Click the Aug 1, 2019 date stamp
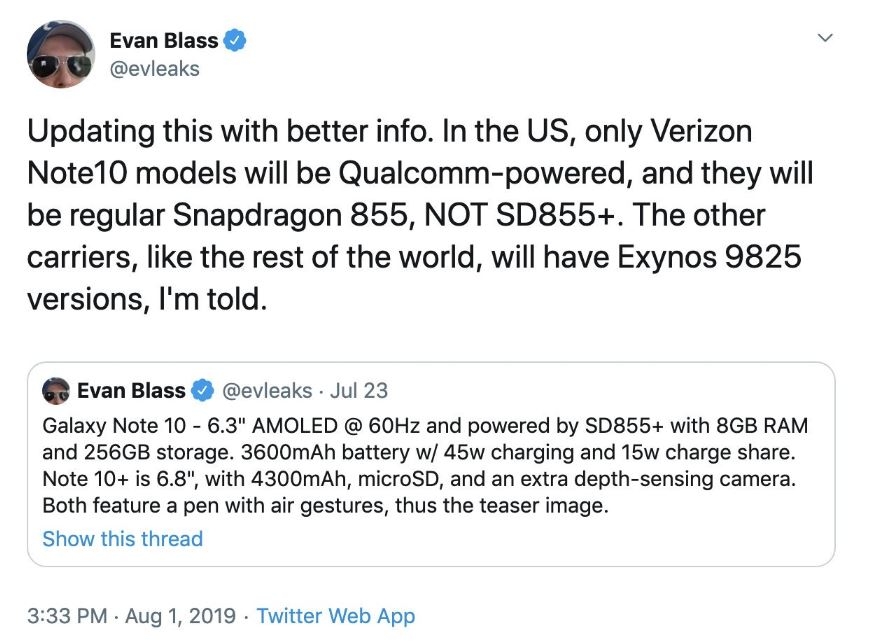 tap(180, 616)
